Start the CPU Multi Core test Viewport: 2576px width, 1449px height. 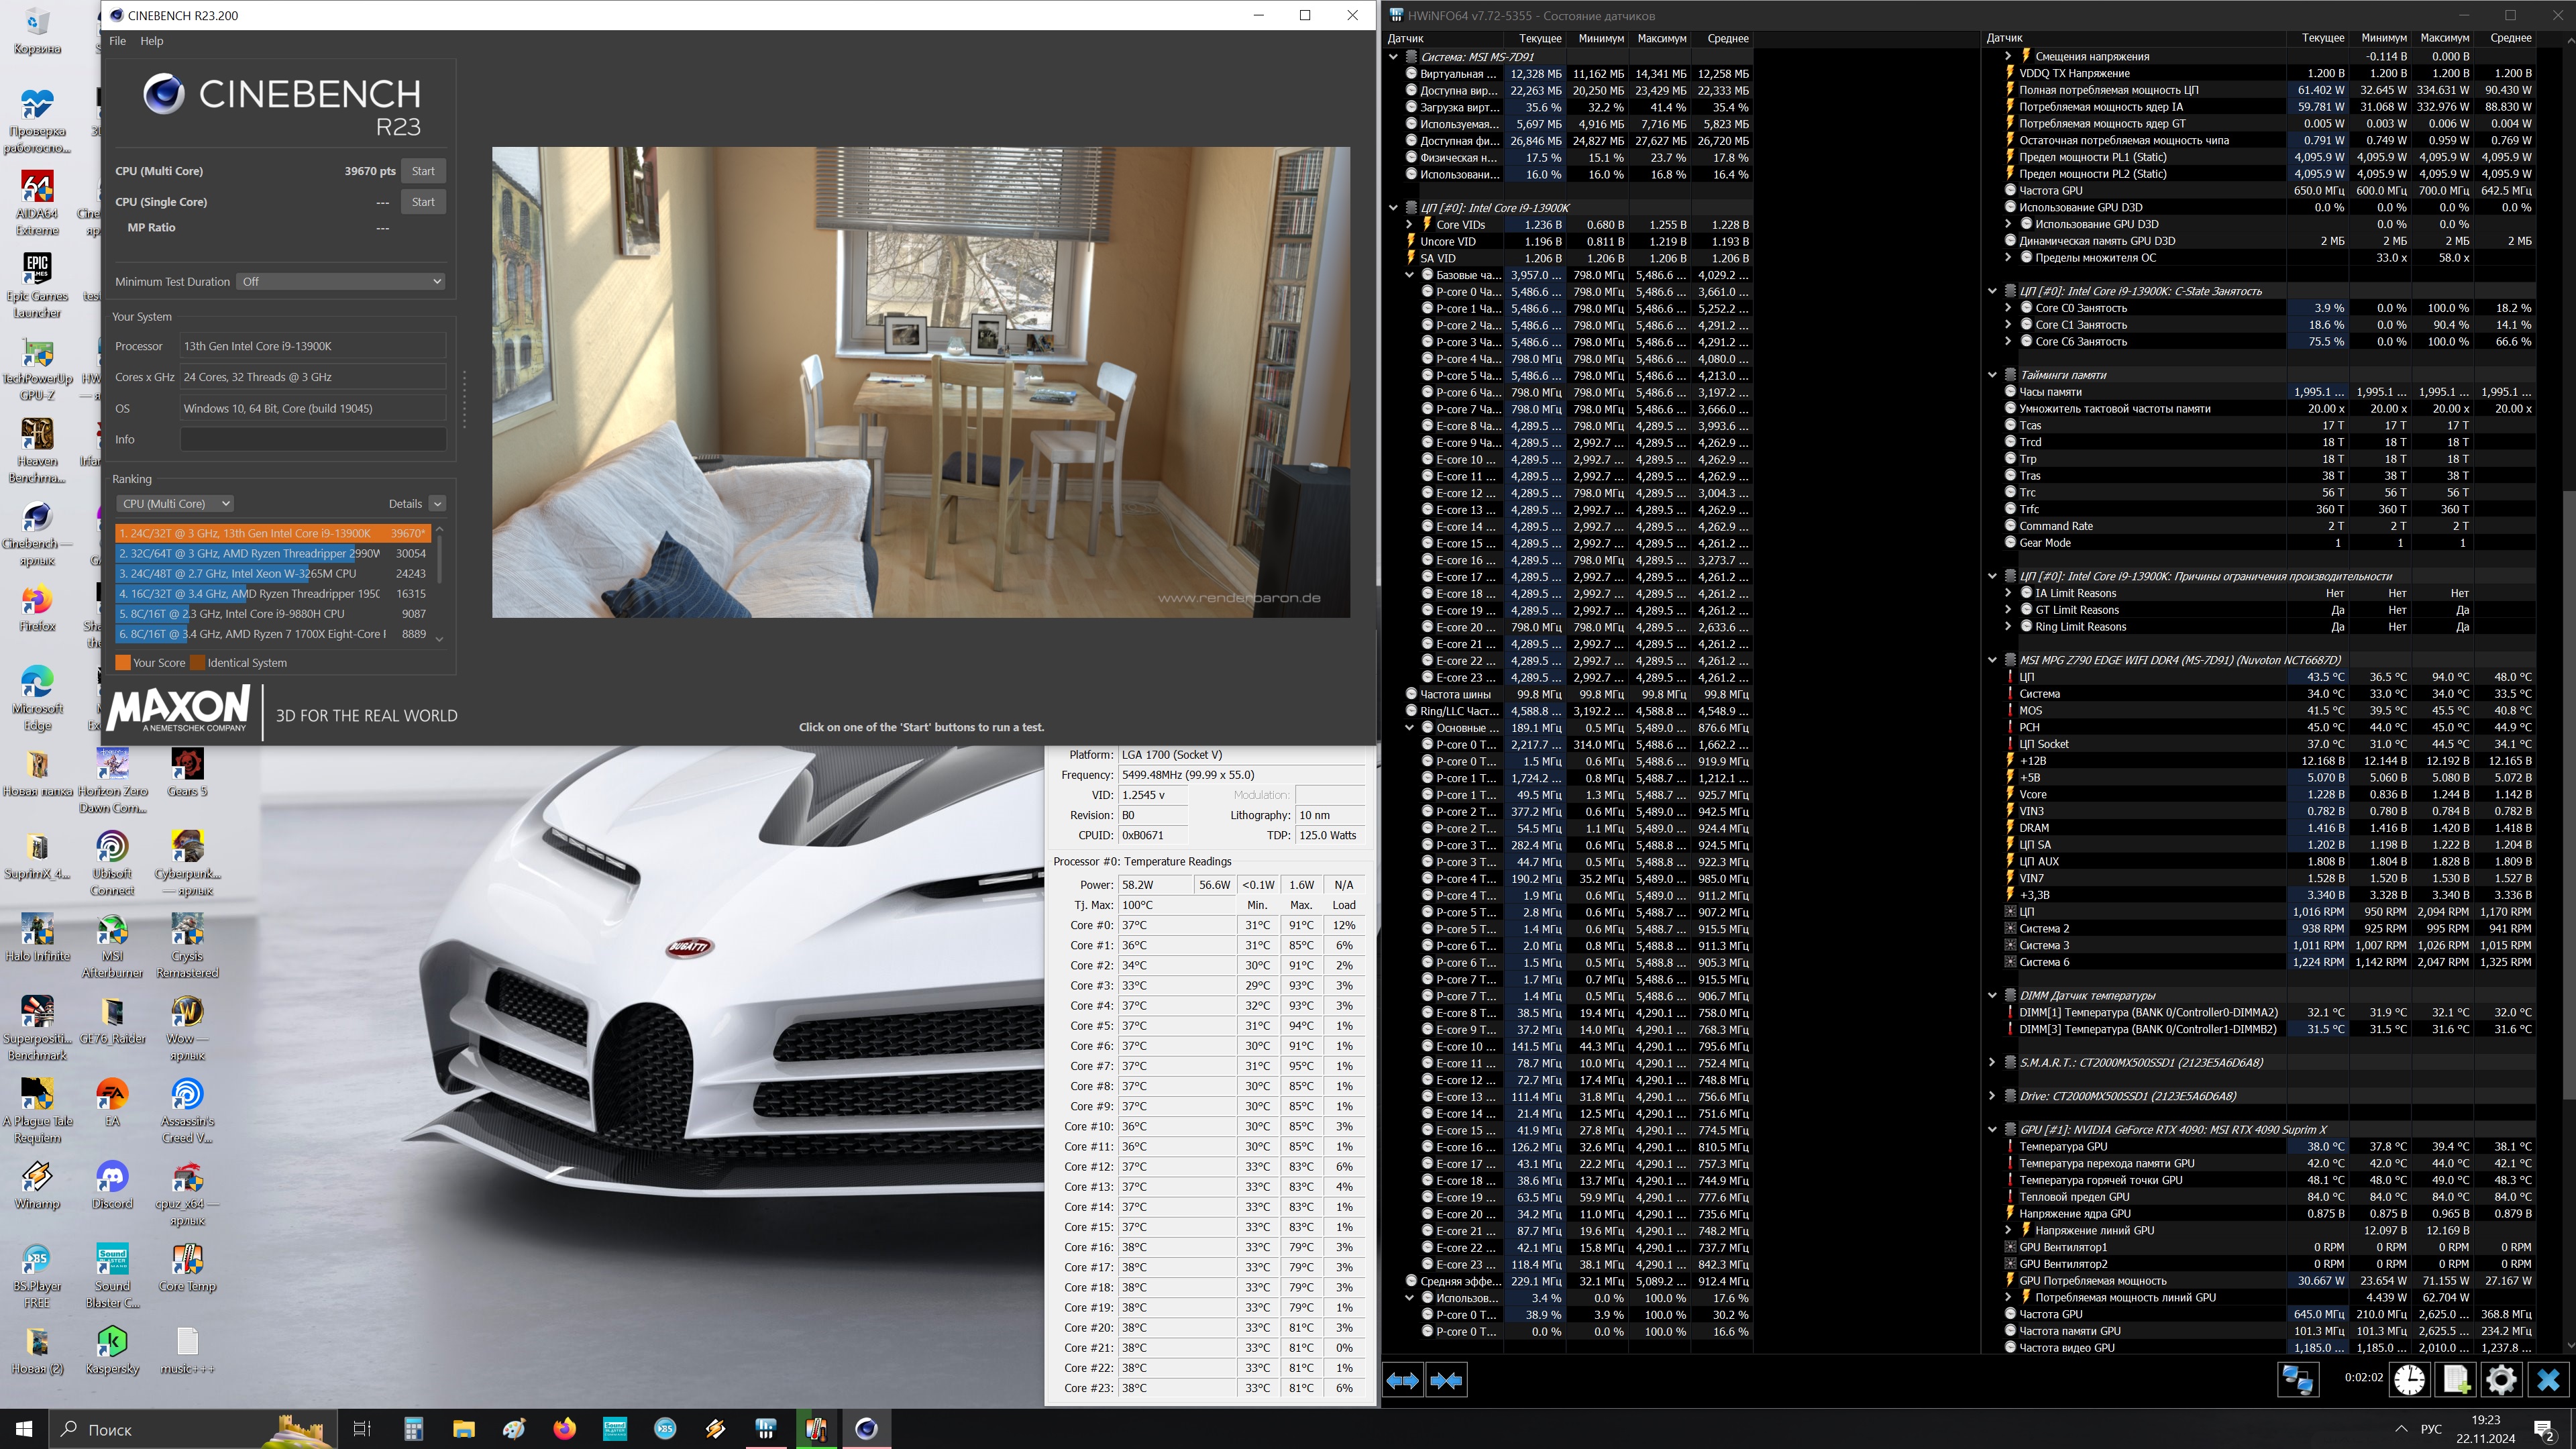[x=423, y=171]
